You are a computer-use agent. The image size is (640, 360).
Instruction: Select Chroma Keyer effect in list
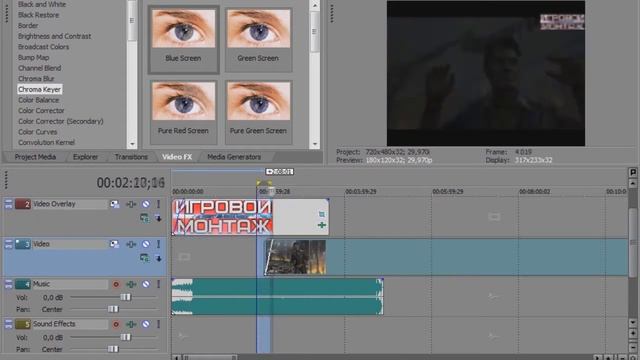[40, 89]
